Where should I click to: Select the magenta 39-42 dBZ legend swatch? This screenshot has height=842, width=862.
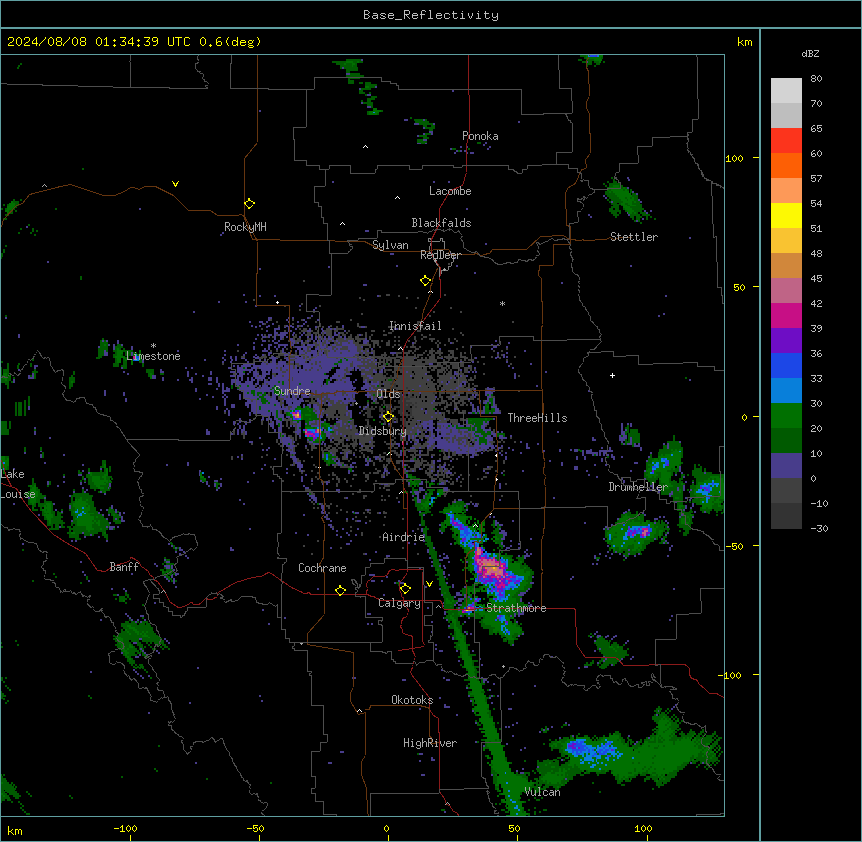786,315
